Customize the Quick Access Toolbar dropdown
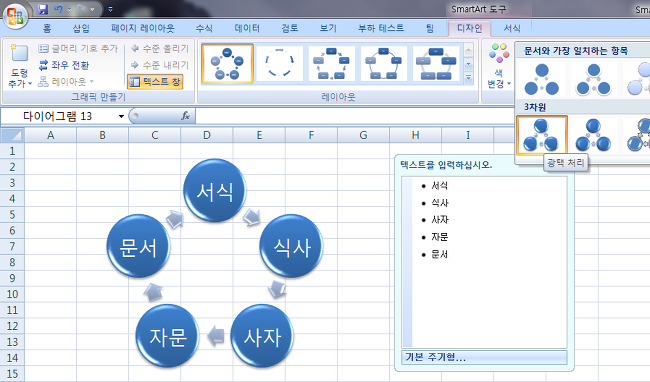 pos(110,9)
